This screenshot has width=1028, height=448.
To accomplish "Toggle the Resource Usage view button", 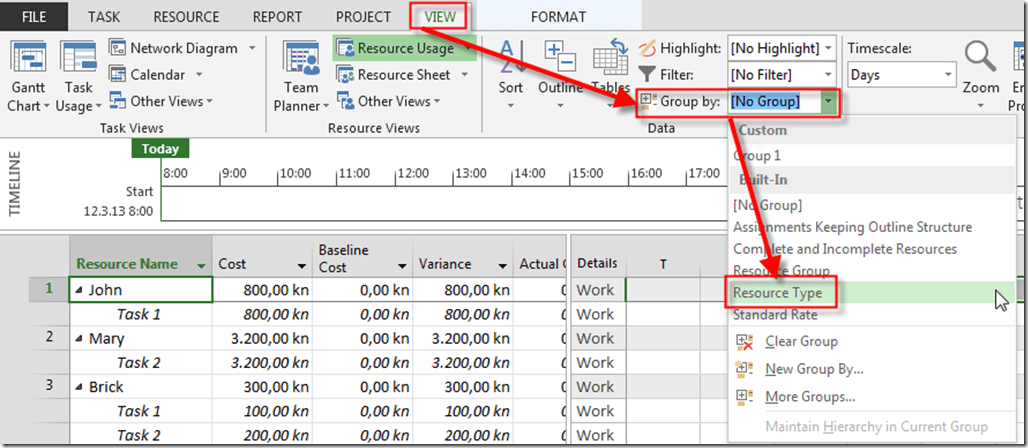I will pyautogui.click(x=404, y=48).
